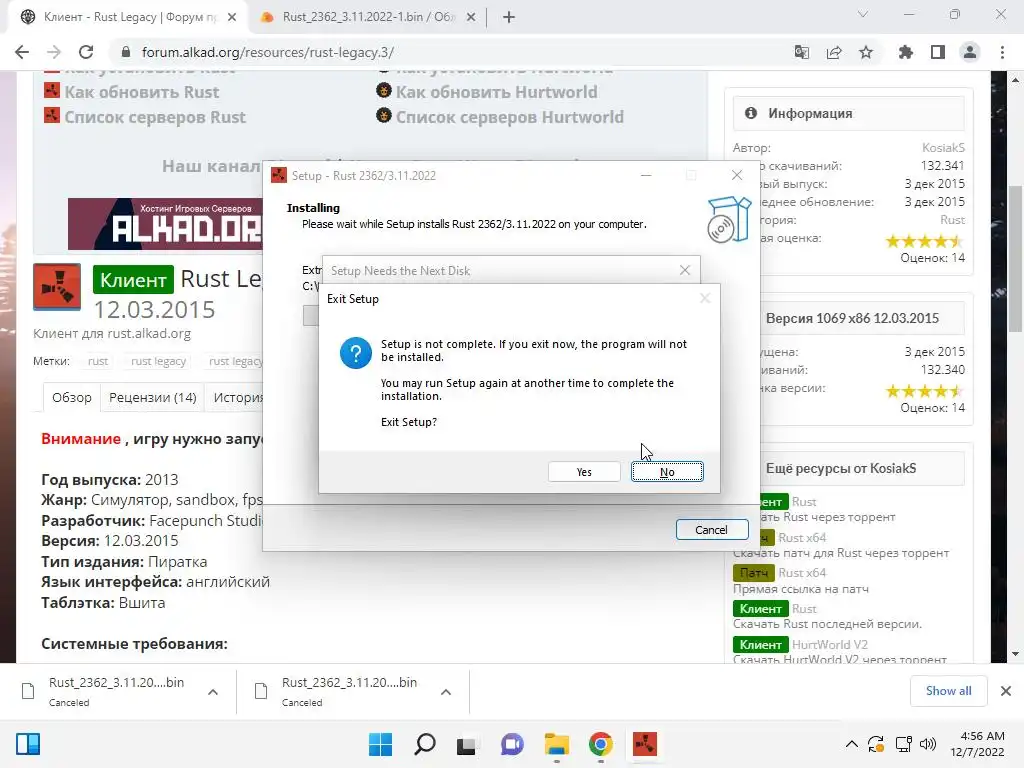
Task: Click author KosiakS in the info panel
Action: click(943, 148)
